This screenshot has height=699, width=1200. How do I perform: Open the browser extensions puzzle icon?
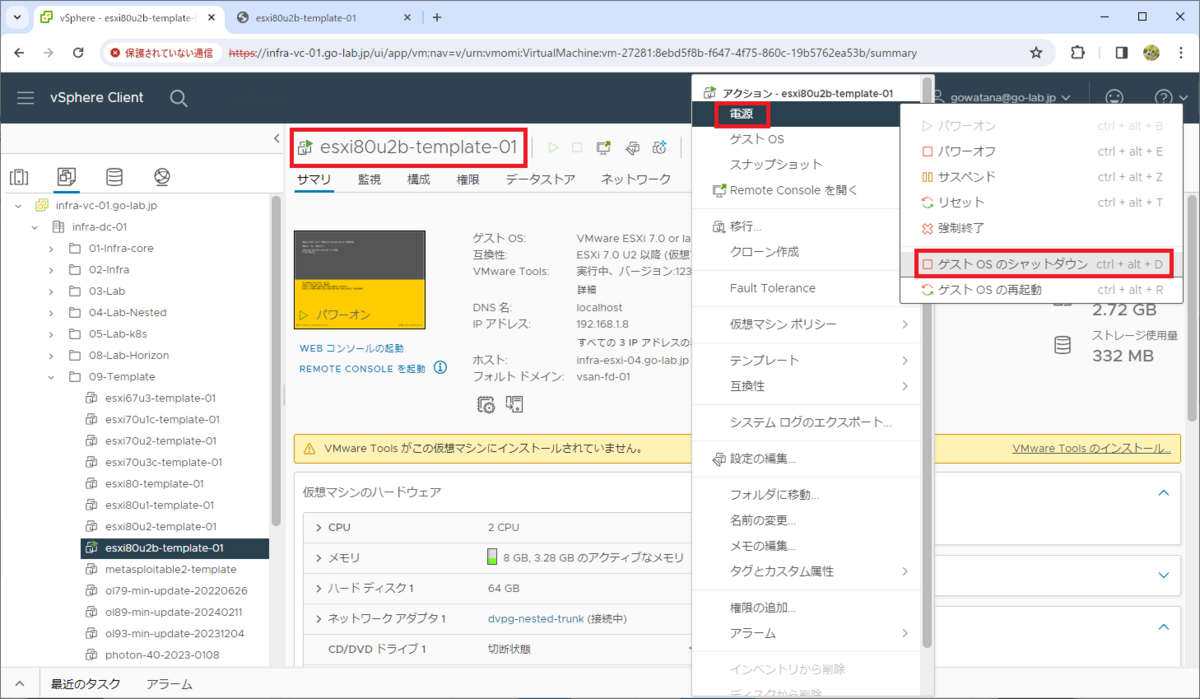tap(1077, 52)
